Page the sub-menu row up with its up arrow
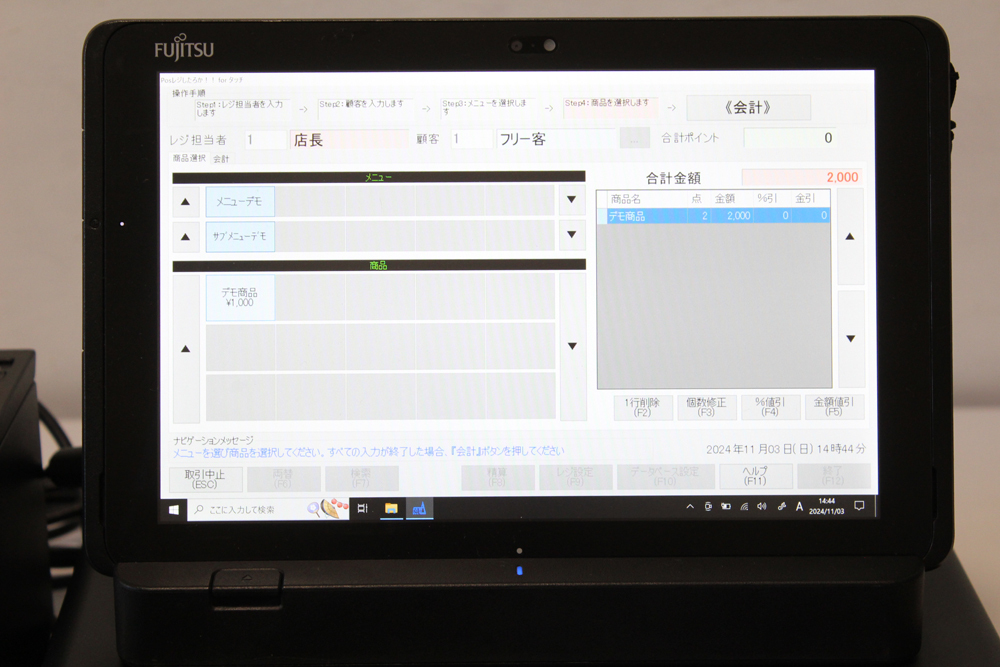This screenshot has height=667, width=1000. [x=186, y=237]
